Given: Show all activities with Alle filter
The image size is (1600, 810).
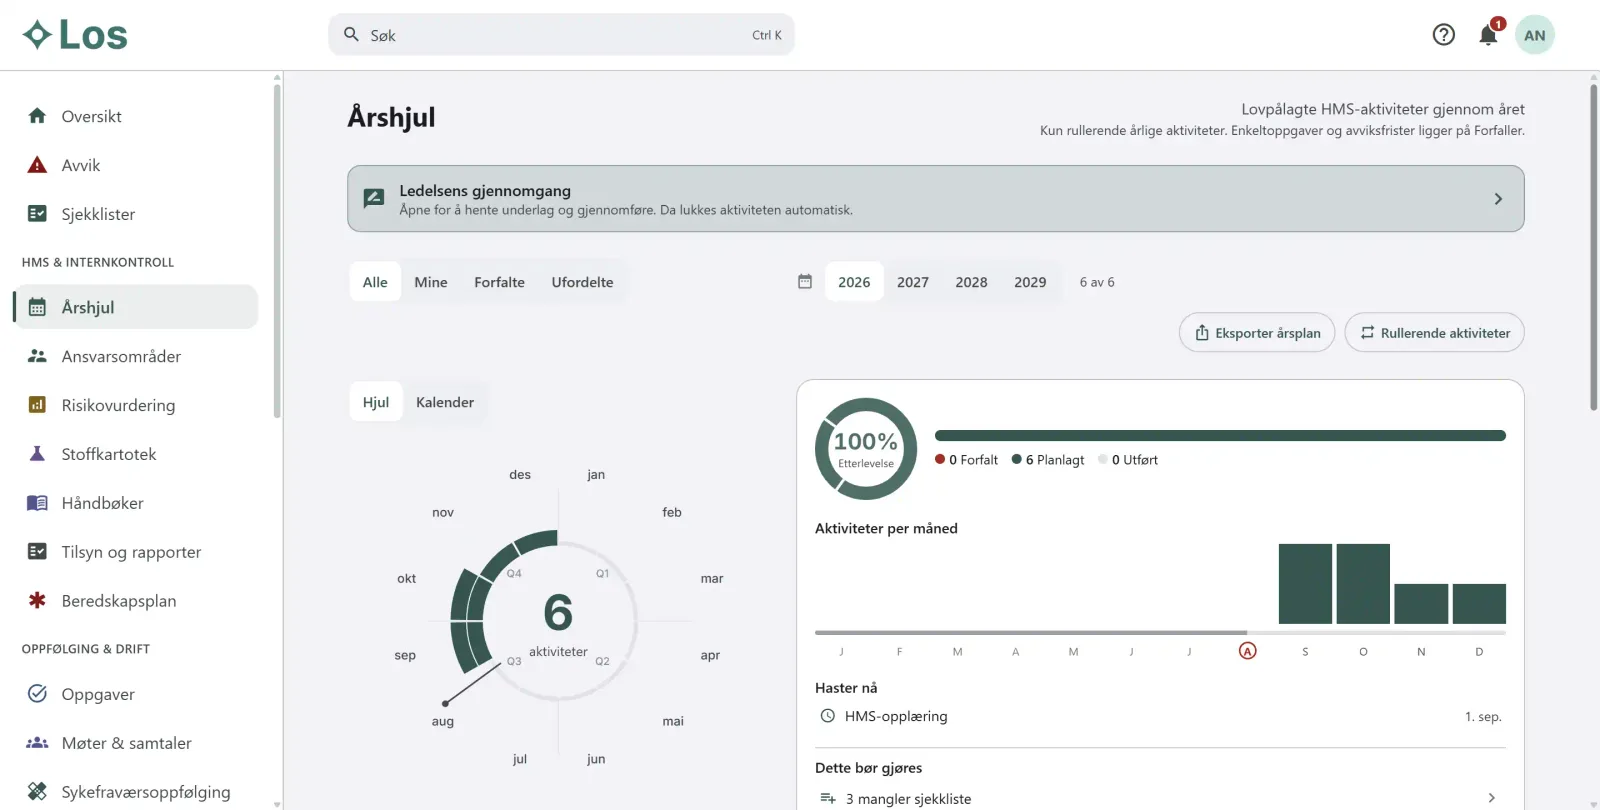Looking at the screenshot, I should click(x=375, y=282).
